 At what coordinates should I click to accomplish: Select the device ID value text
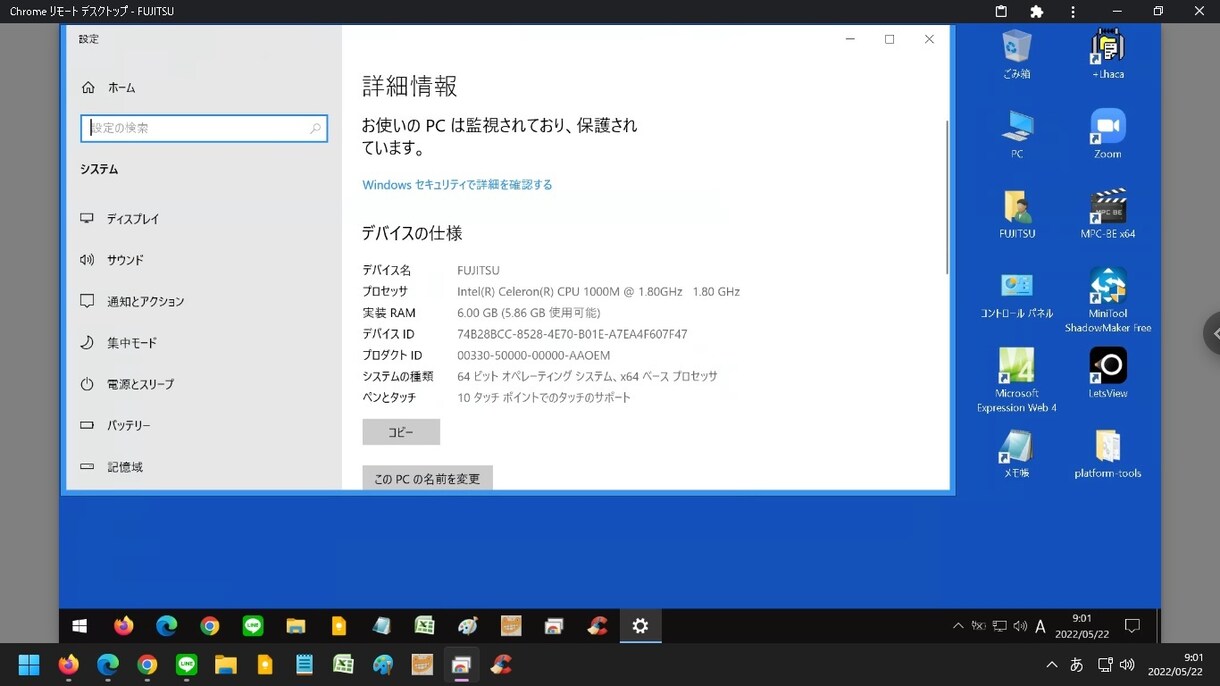pos(572,334)
